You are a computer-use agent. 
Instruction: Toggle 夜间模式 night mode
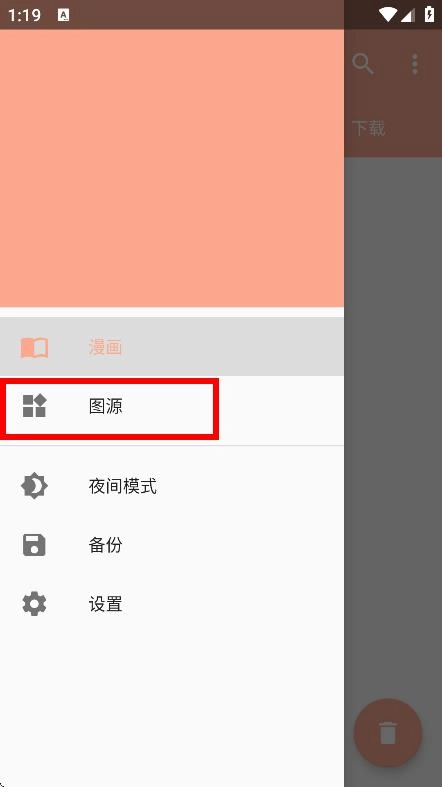pyautogui.click(x=172, y=486)
